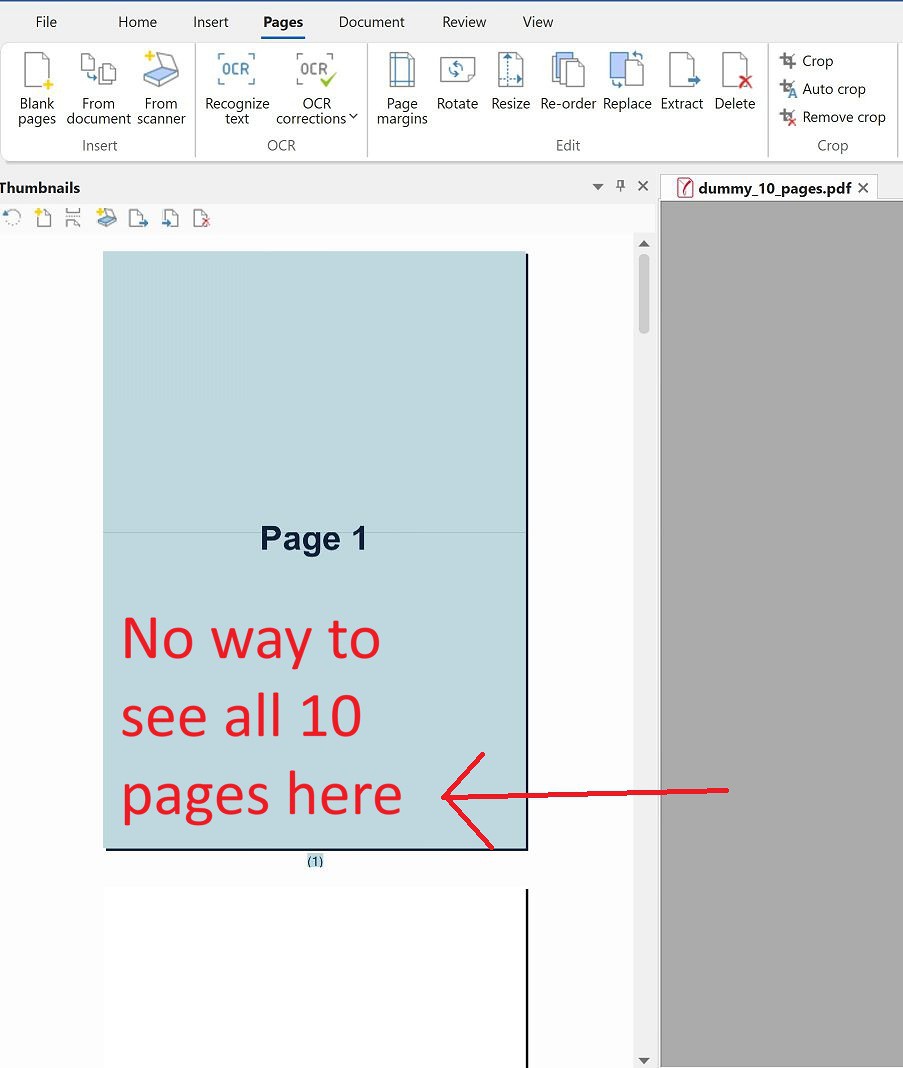Click the thumbnails scrollbar handle
The width and height of the screenshot is (903, 1068).
pos(644,294)
